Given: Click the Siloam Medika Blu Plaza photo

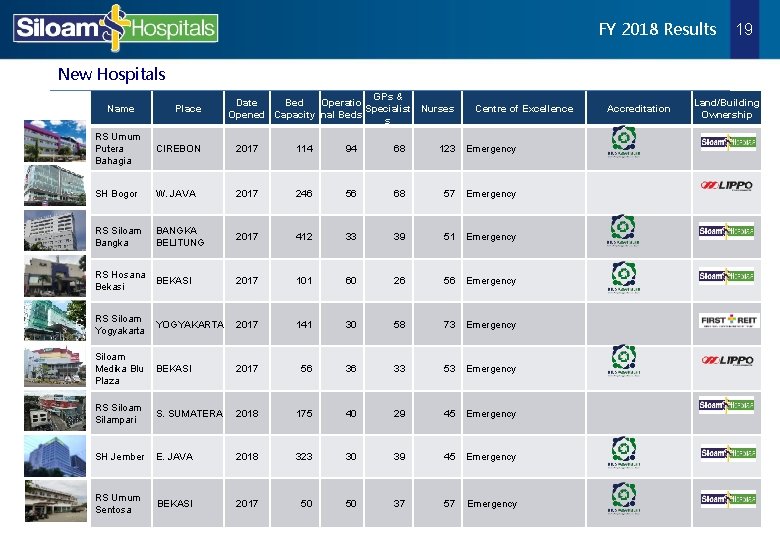Looking at the screenshot, I should 55,367.
